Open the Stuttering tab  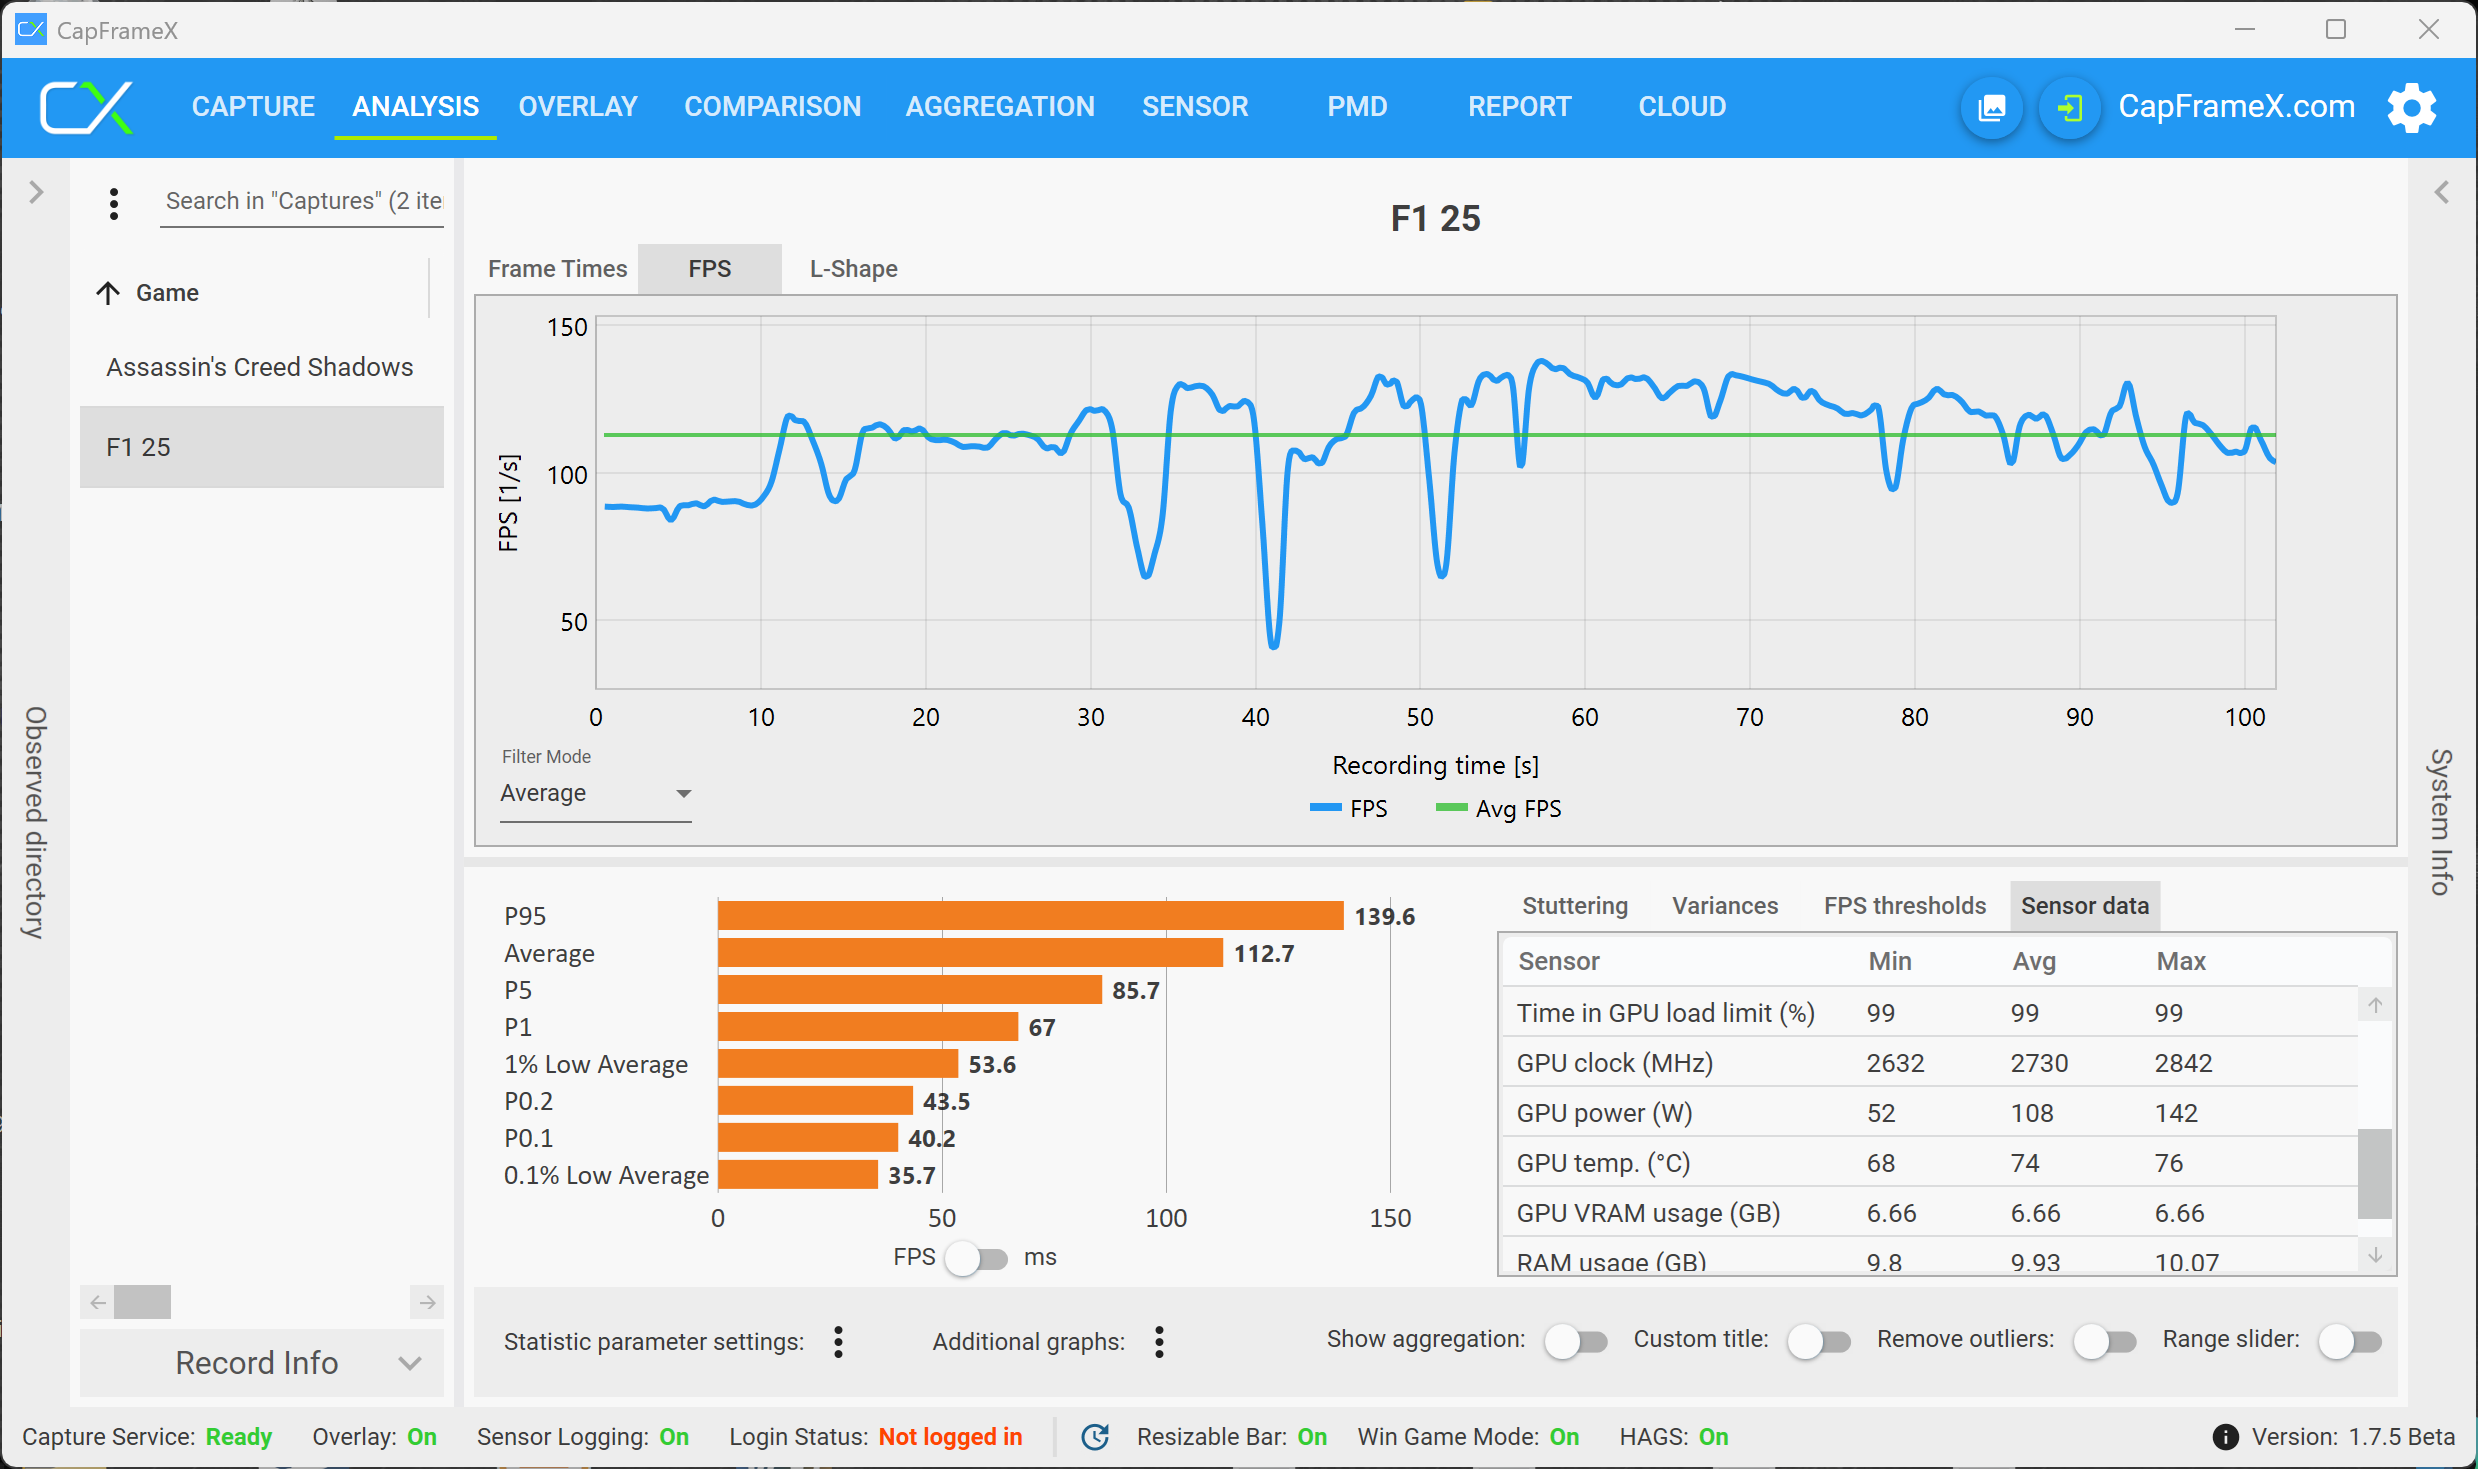(x=1574, y=905)
